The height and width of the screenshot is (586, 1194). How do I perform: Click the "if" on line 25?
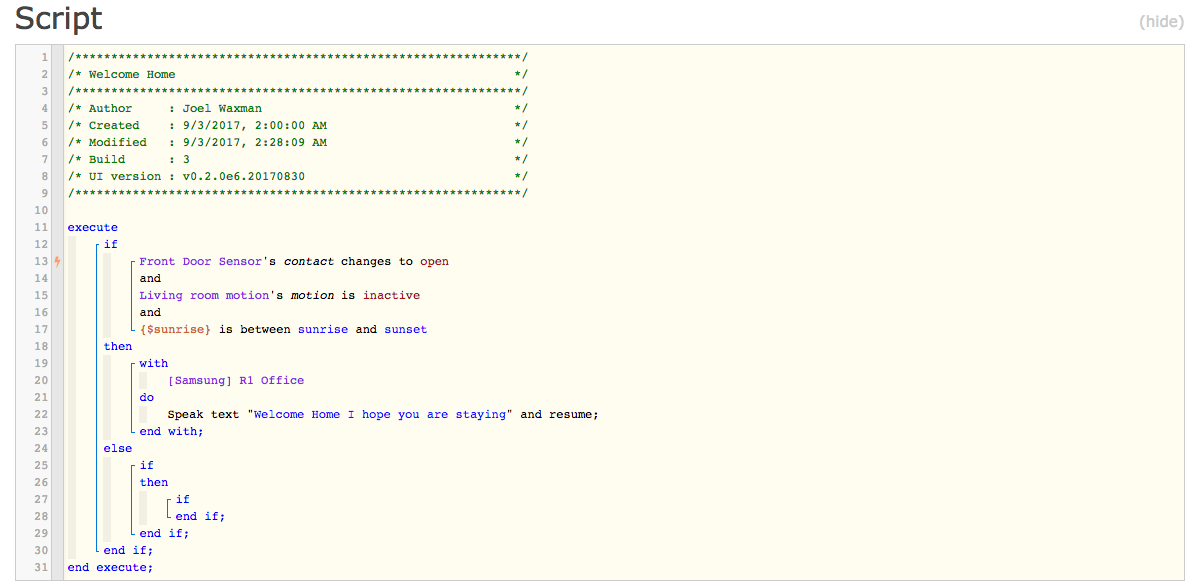[146, 465]
